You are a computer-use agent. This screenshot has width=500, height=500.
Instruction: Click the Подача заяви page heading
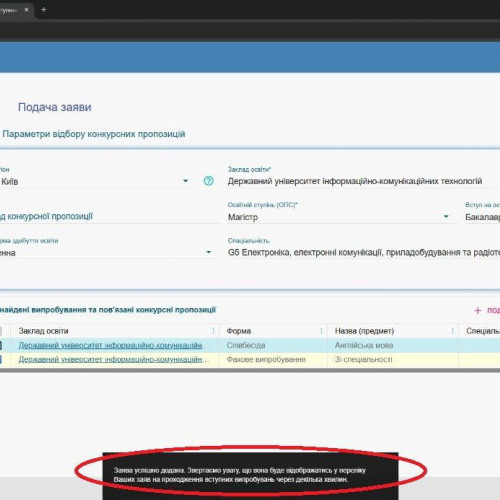(x=55, y=107)
